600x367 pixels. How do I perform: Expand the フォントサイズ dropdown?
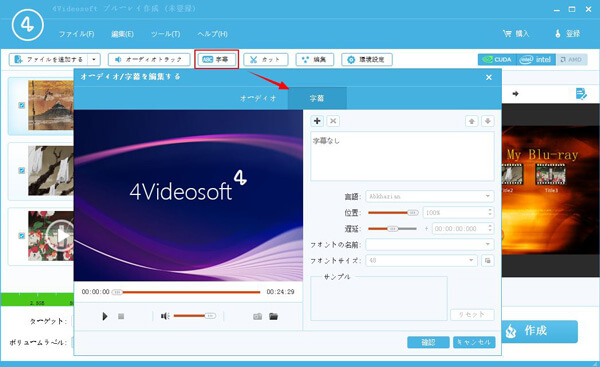tap(421, 260)
